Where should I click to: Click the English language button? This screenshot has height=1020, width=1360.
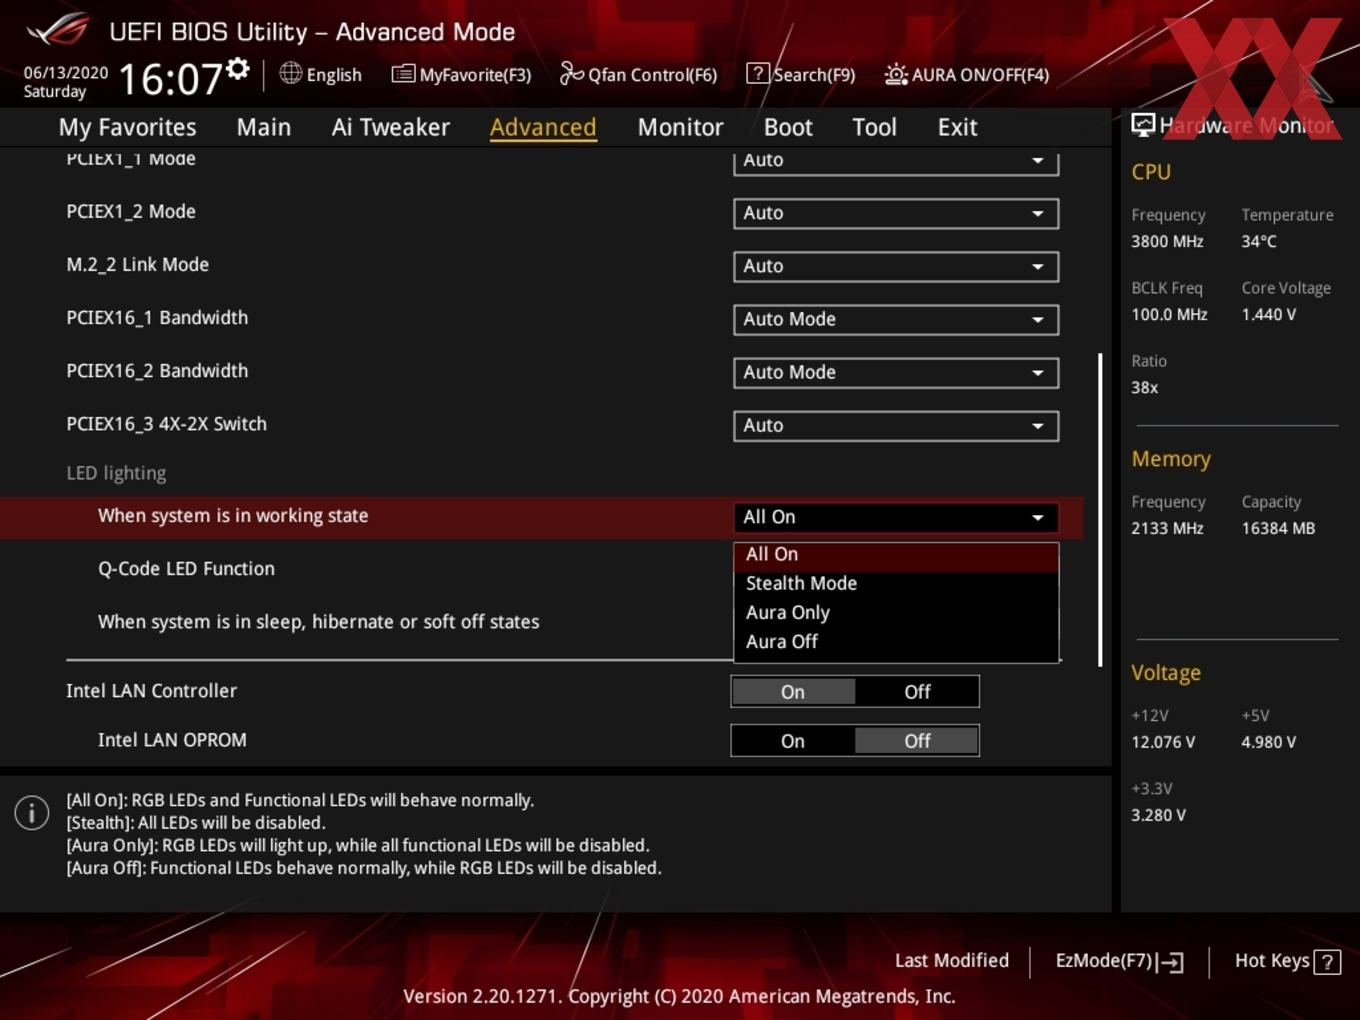pyautogui.click(x=321, y=74)
